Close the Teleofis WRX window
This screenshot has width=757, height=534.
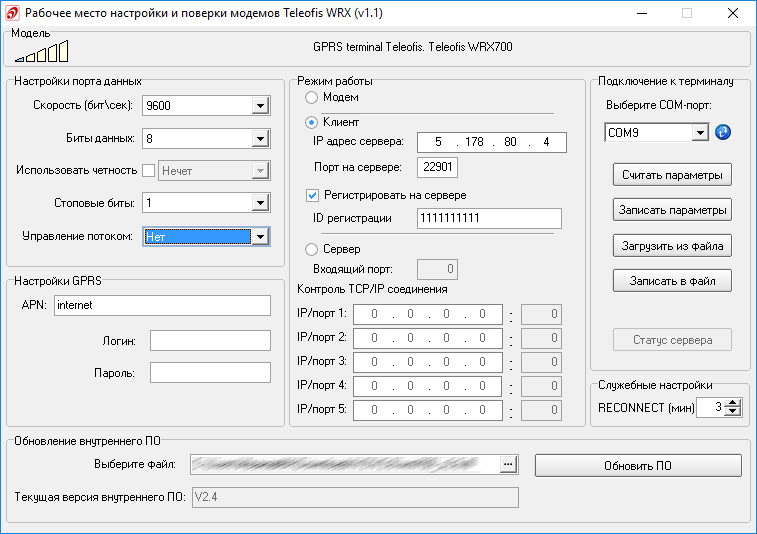[x=733, y=14]
